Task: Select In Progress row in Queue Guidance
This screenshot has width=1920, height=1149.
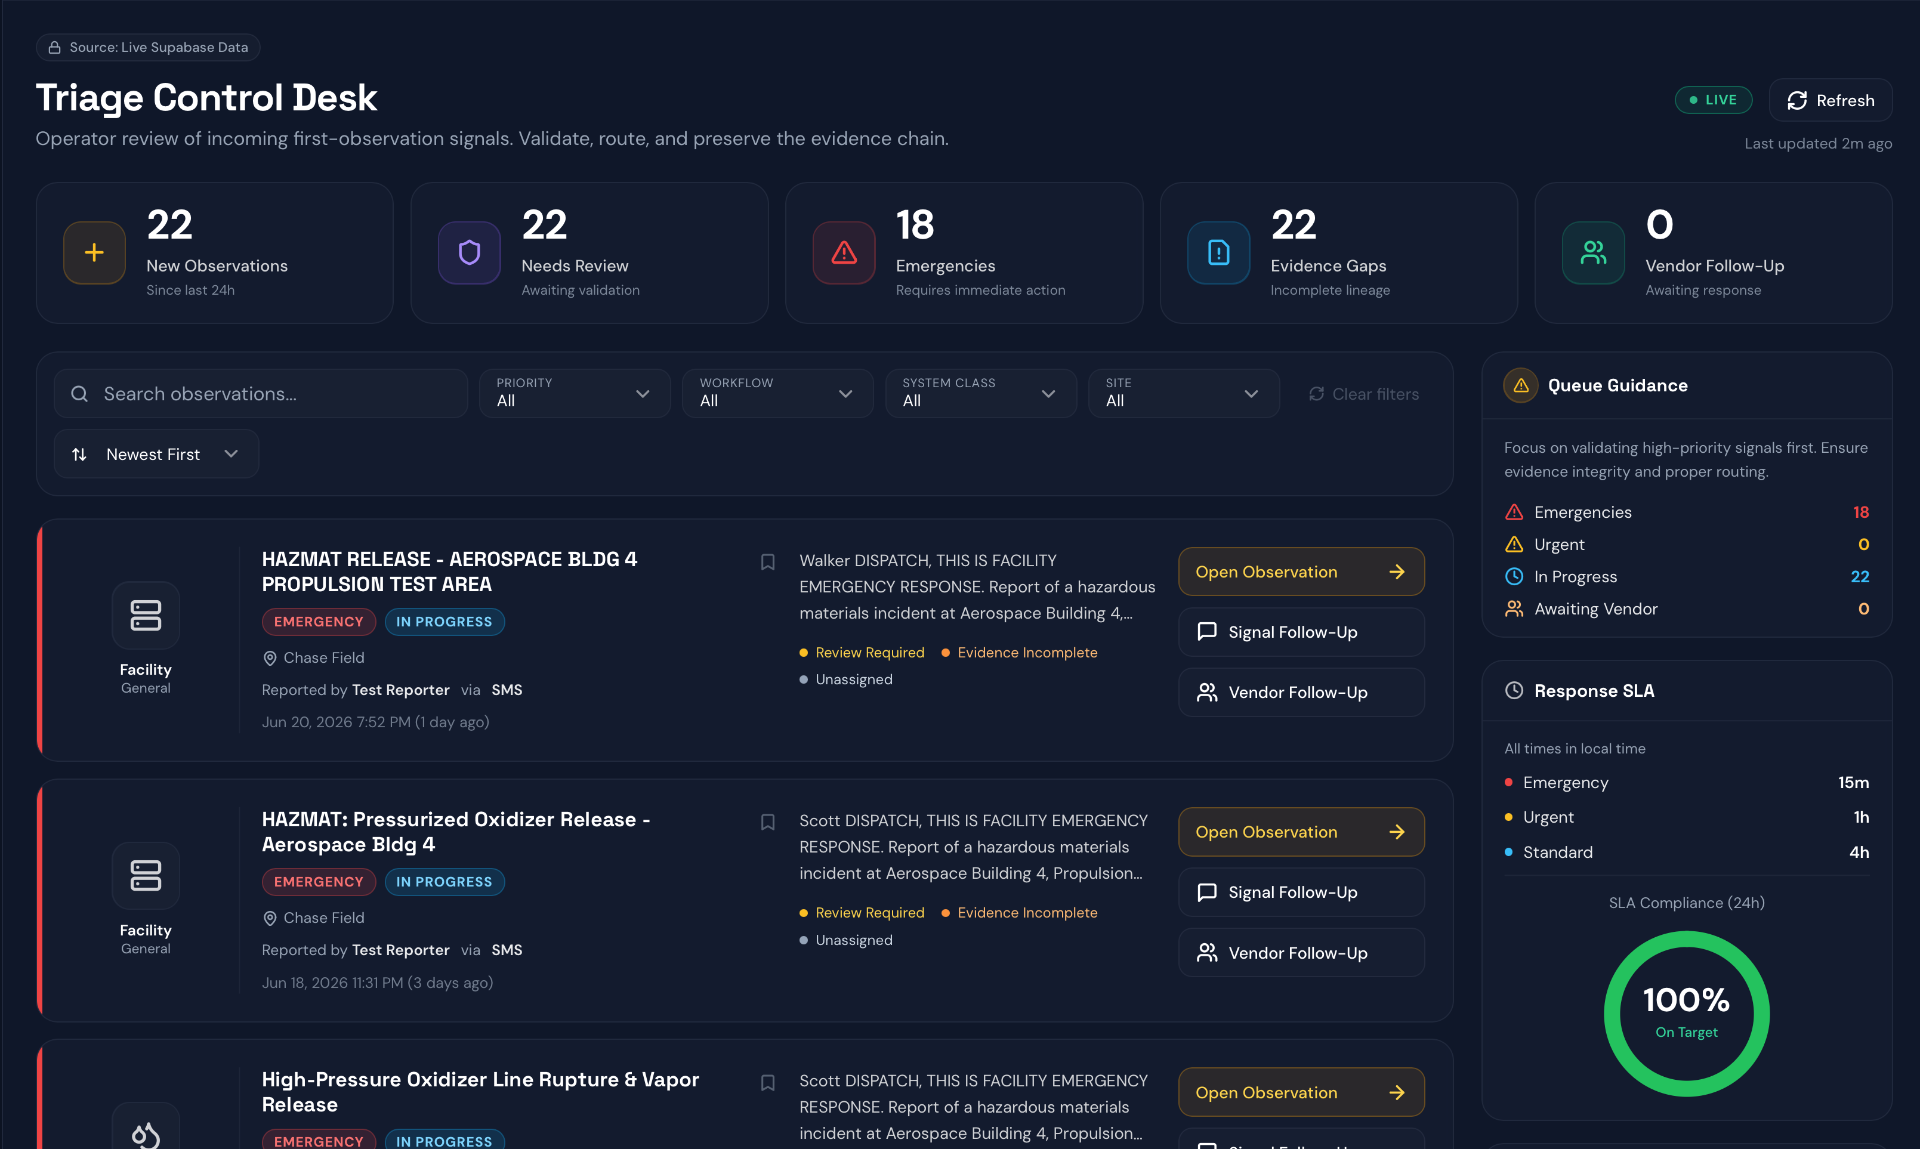Action: coord(1686,577)
